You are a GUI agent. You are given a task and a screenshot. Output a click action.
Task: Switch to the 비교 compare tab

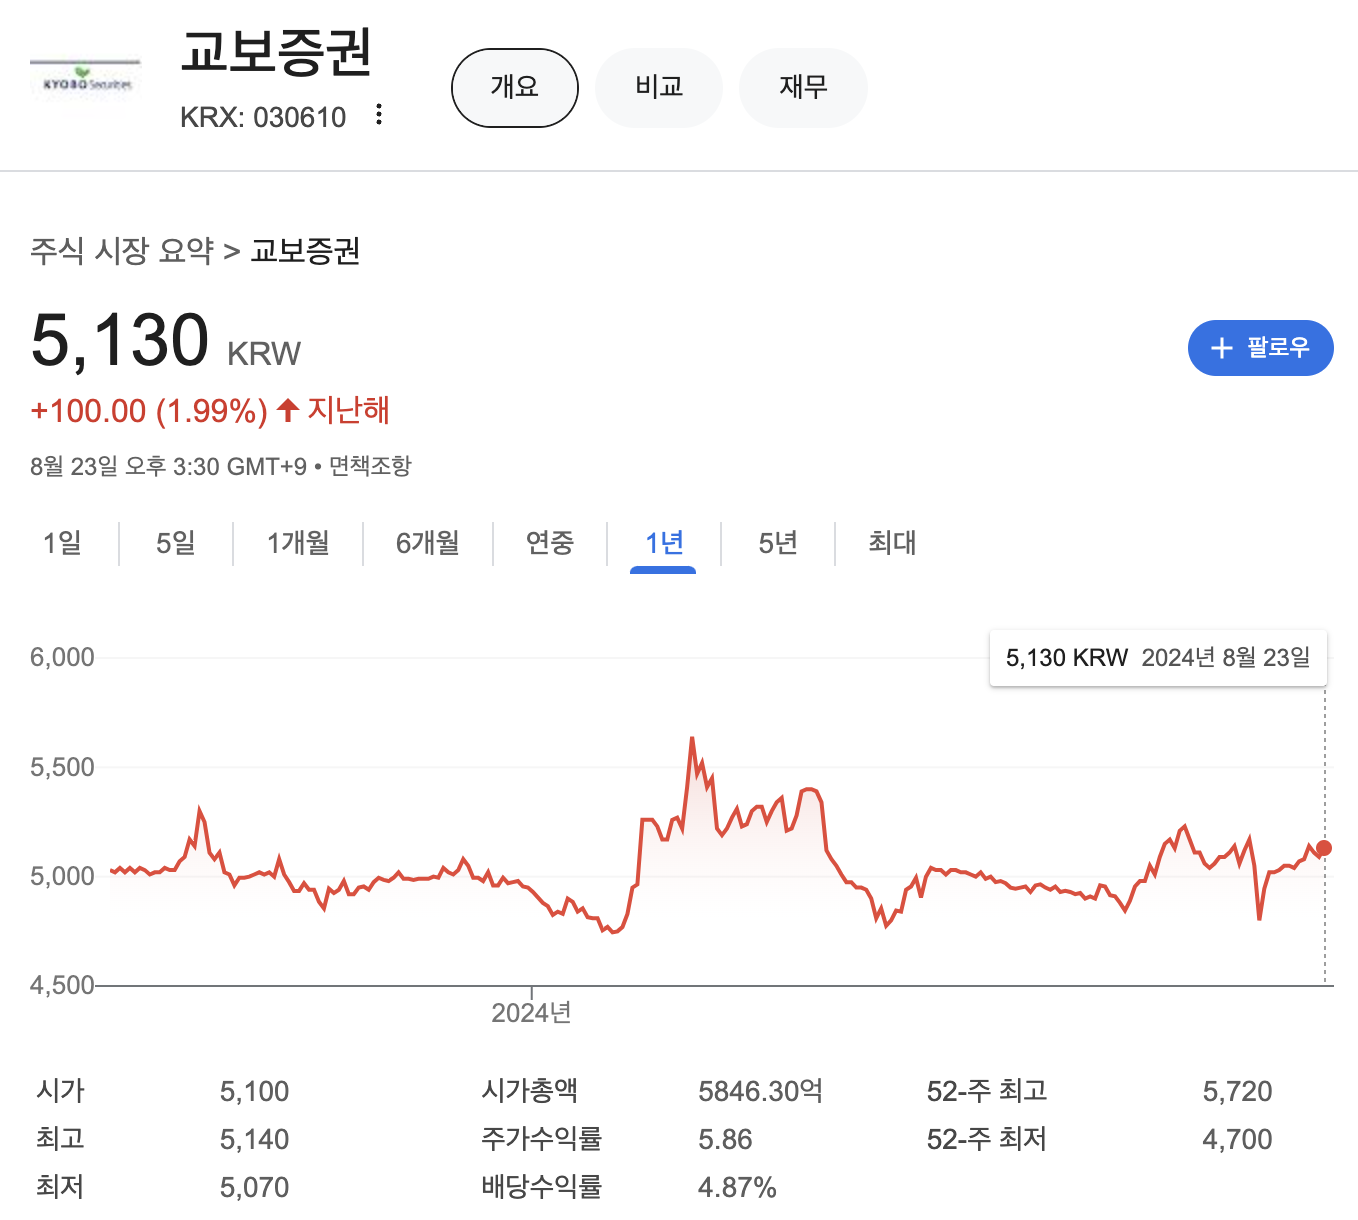pyautogui.click(x=659, y=88)
